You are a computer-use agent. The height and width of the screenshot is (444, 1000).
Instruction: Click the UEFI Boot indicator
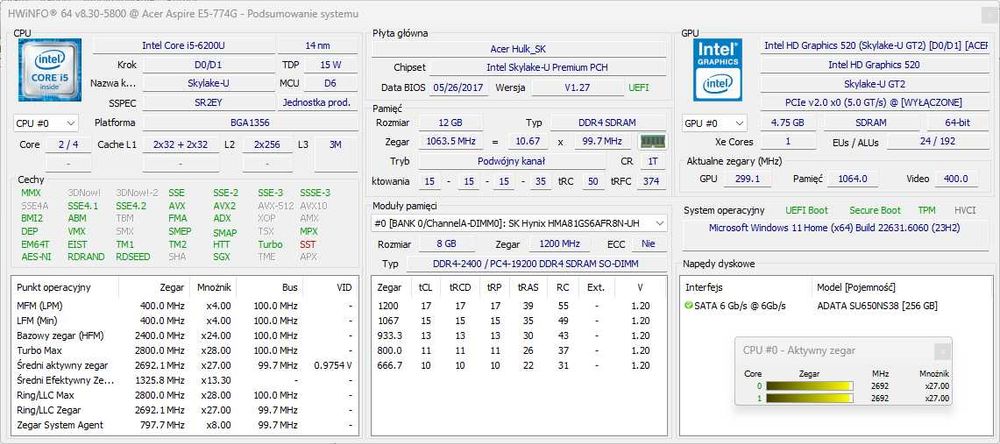click(807, 210)
